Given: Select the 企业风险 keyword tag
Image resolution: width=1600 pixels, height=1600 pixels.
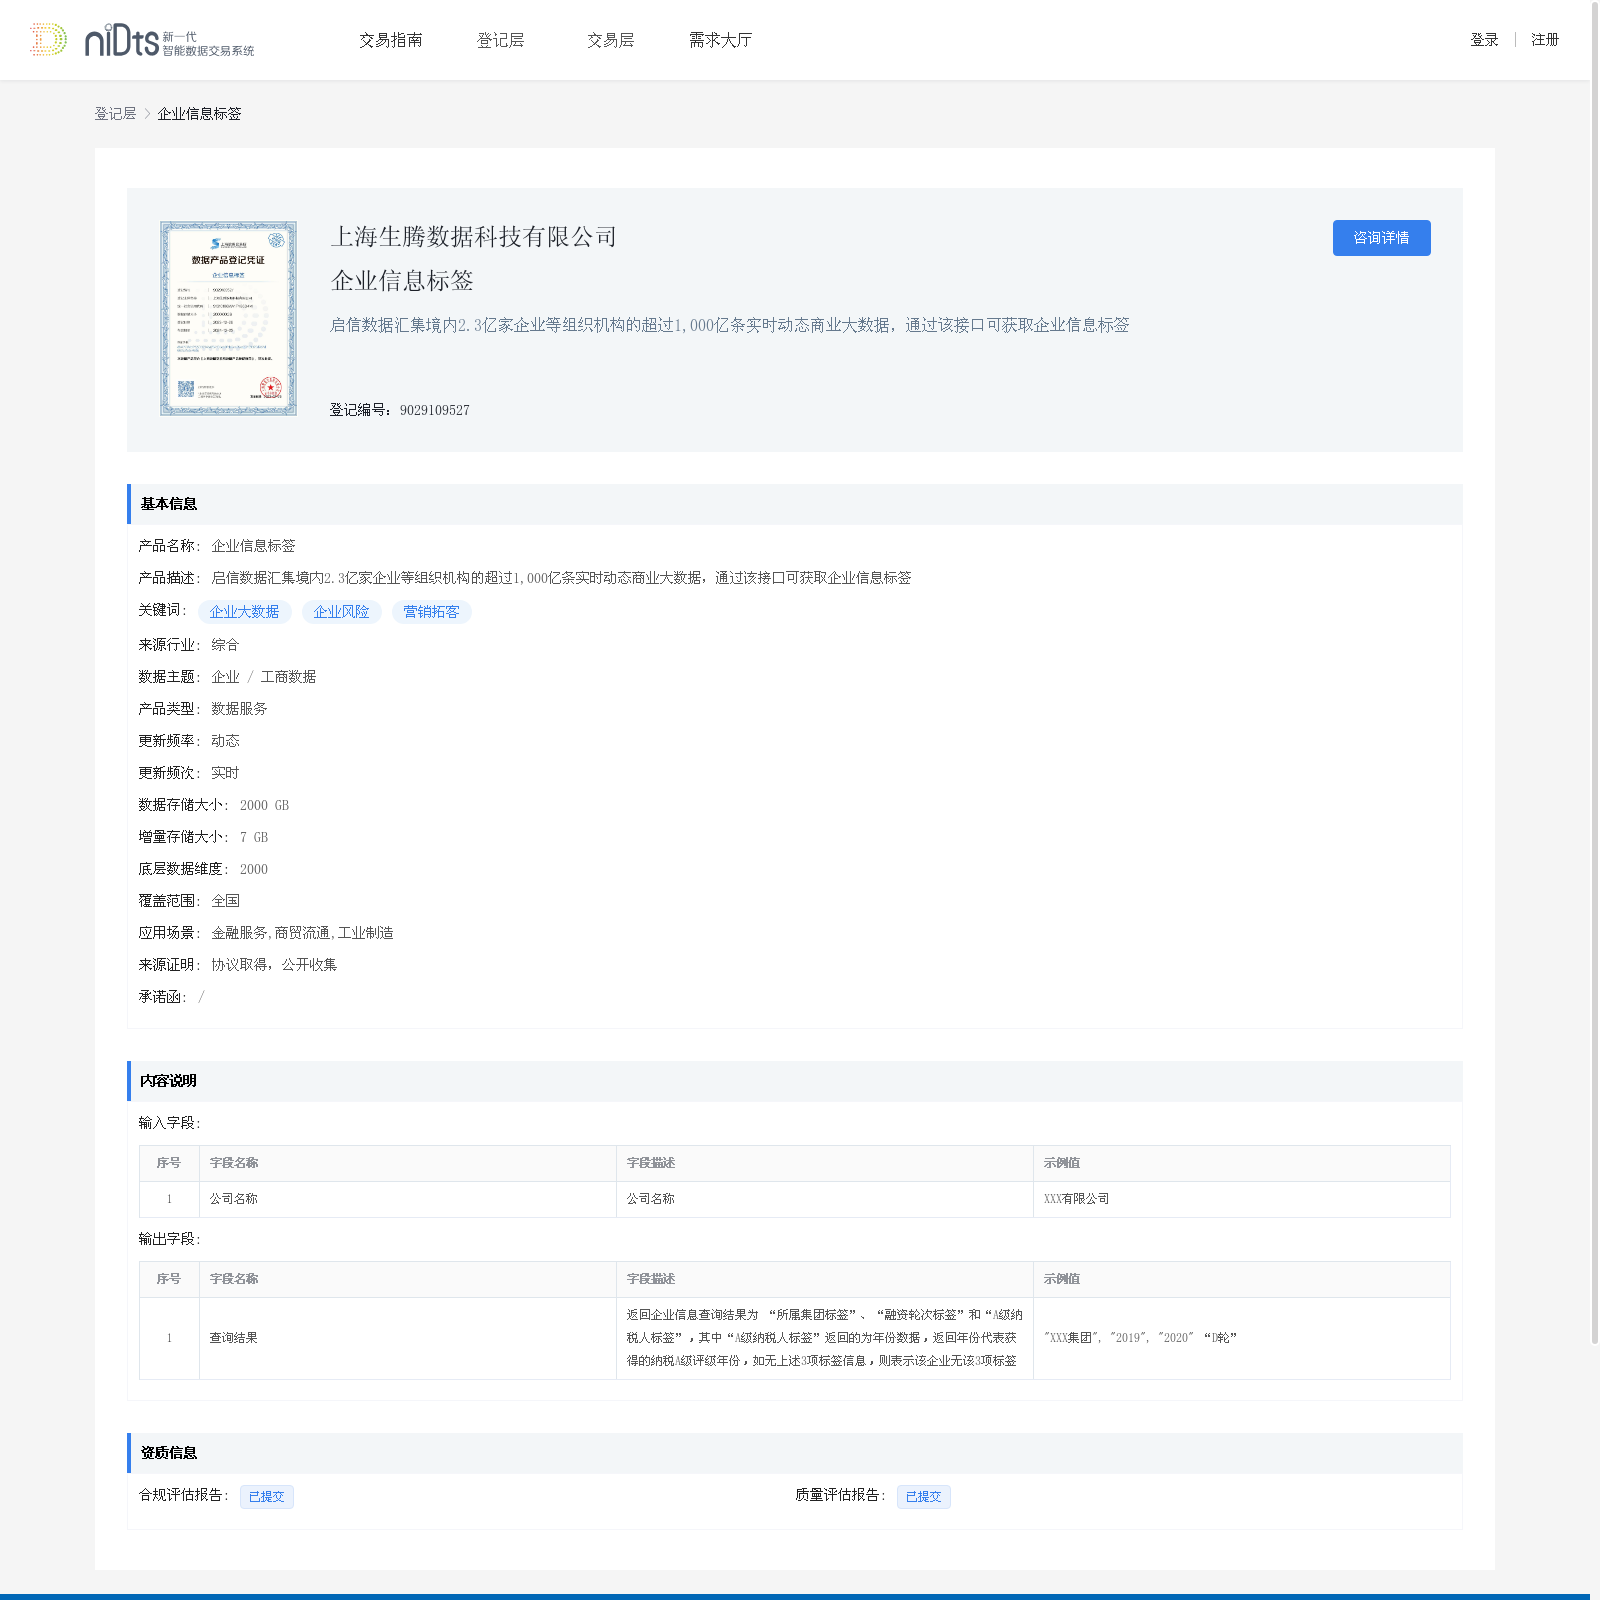Looking at the screenshot, I should (341, 612).
